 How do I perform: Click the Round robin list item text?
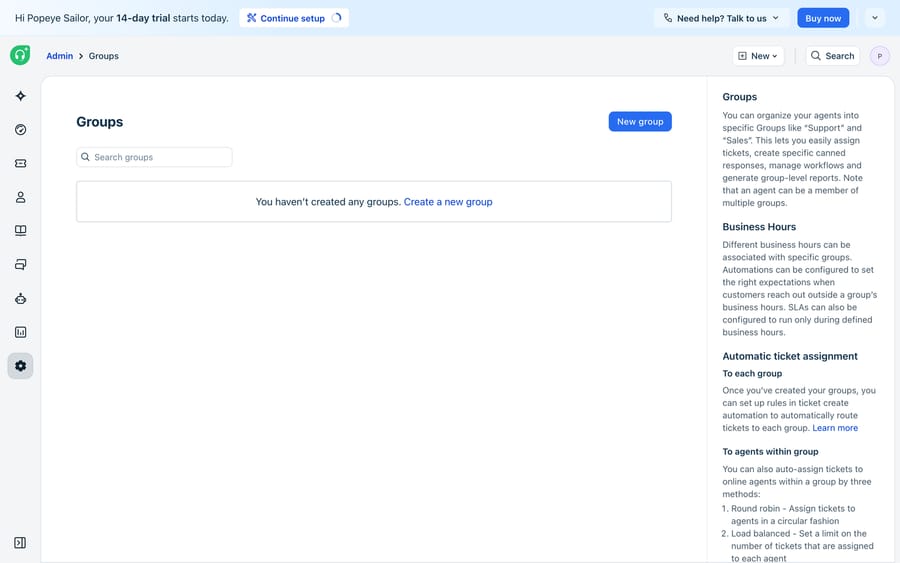click(x=793, y=515)
